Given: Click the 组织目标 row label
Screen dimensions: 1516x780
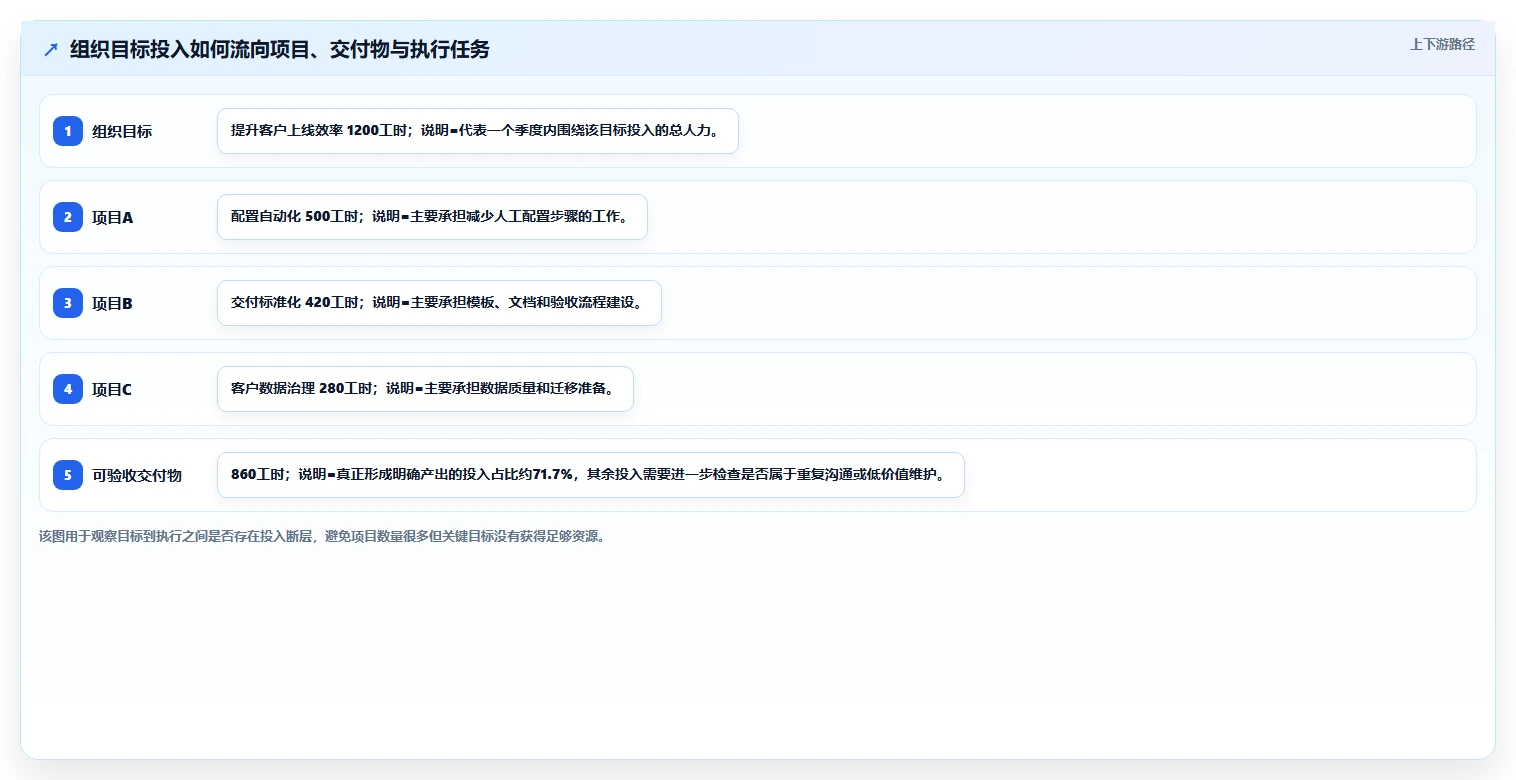Looking at the screenshot, I should 122,131.
